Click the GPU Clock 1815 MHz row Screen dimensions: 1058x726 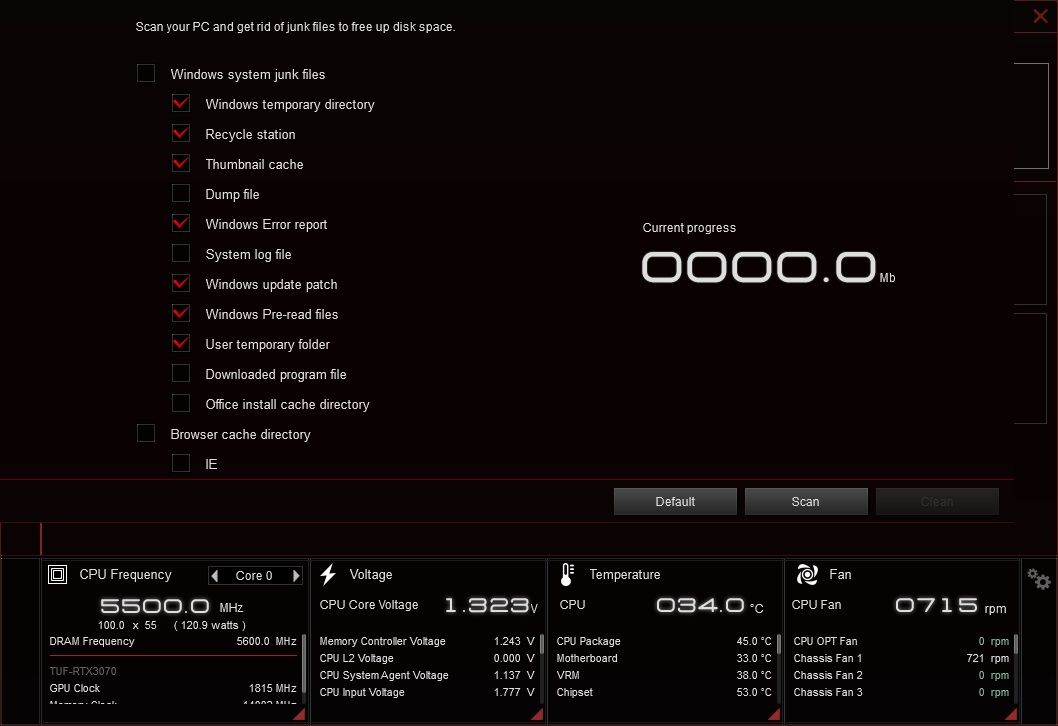pyautogui.click(x=173, y=688)
